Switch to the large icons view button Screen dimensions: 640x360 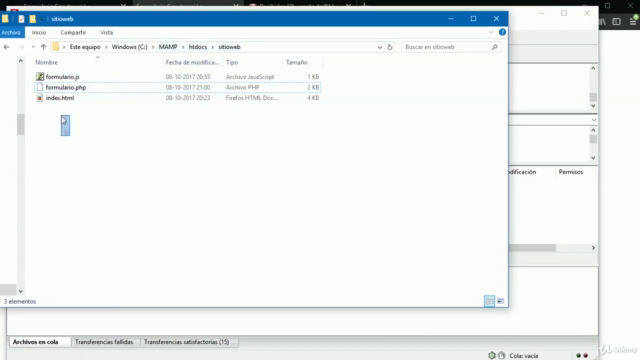click(x=500, y=301)
